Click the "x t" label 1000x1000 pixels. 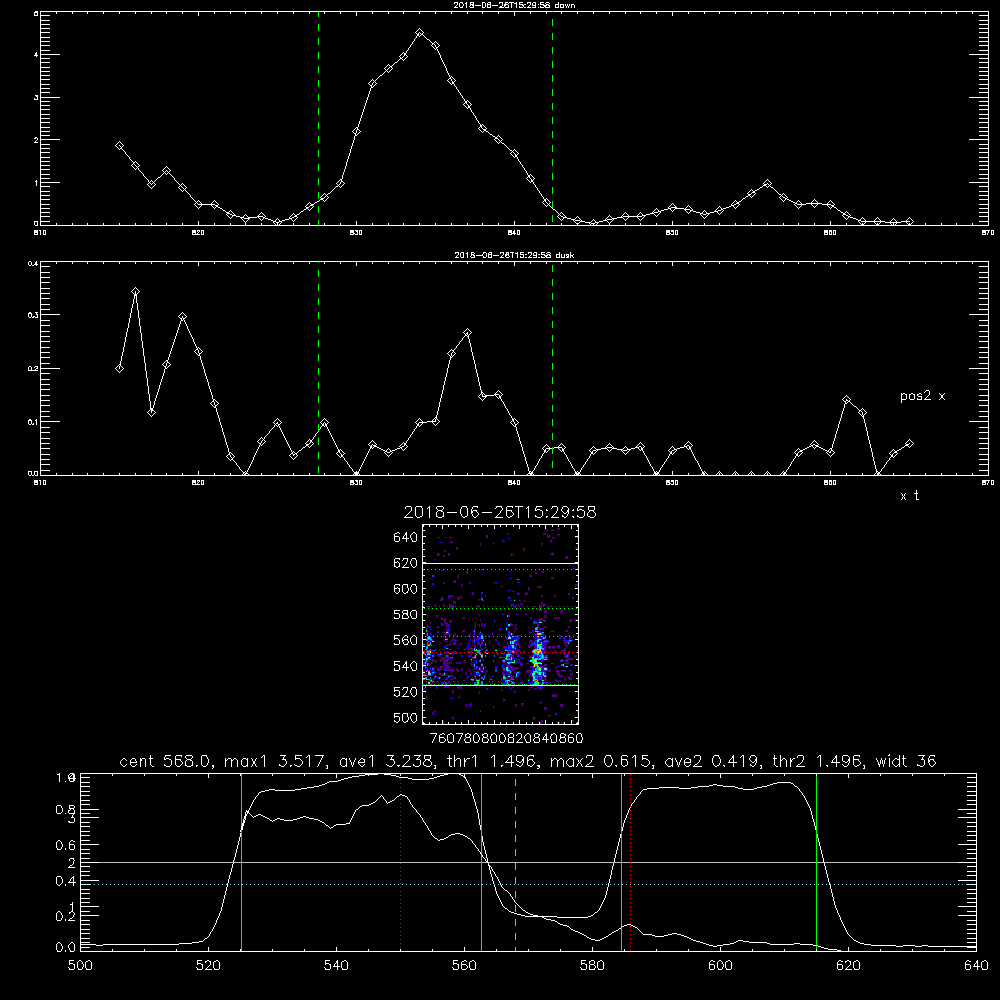pos(909,496)
